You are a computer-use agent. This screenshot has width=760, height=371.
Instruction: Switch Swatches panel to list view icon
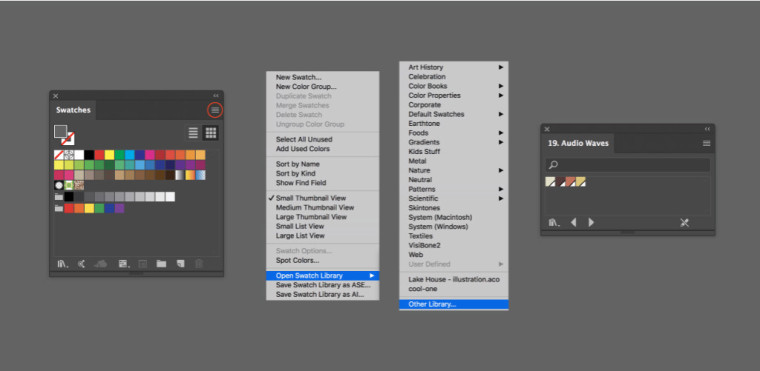[x=193, y=133]
